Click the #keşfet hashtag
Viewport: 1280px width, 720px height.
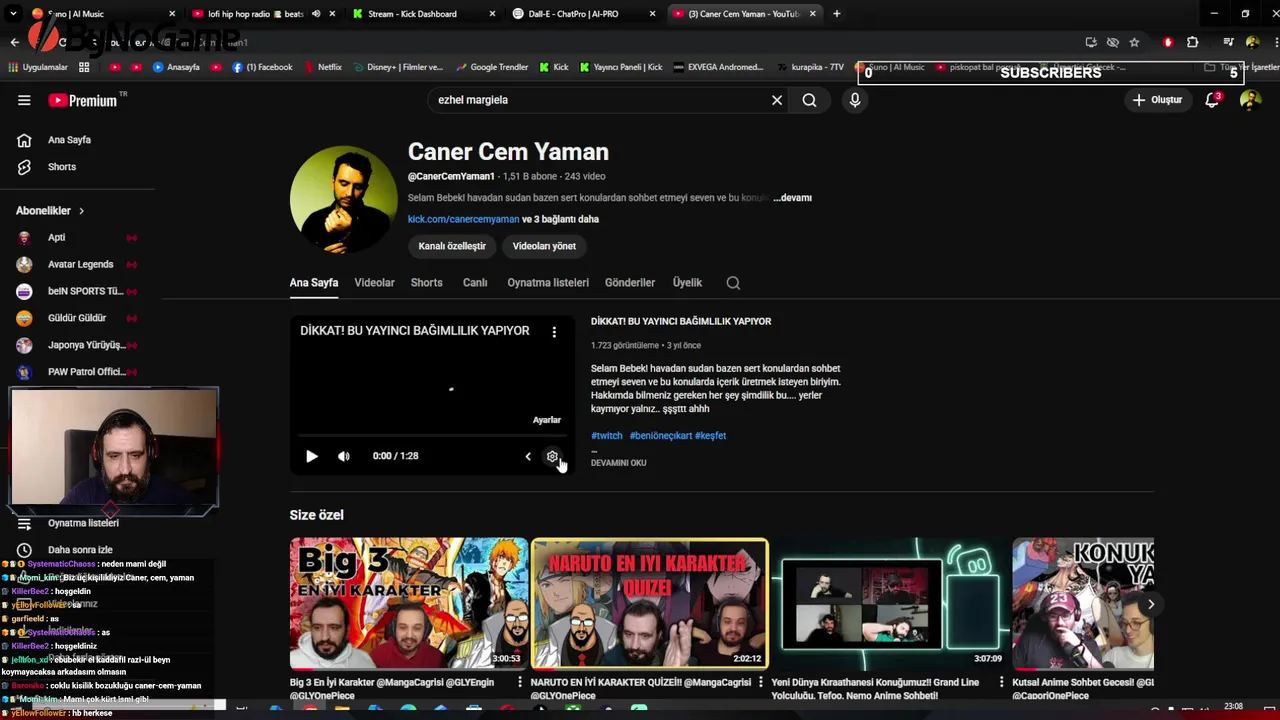pyautogui.click(x=711, y=436)
